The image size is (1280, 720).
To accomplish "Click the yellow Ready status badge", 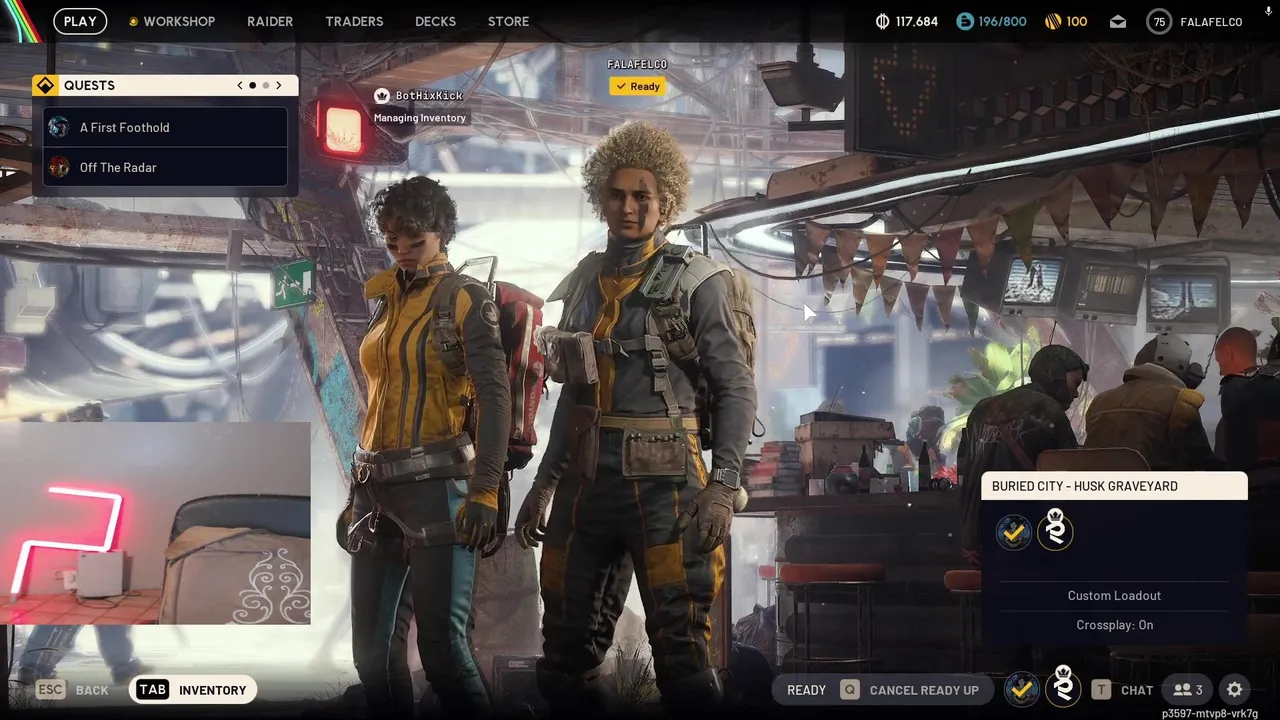I will point(637,86).
